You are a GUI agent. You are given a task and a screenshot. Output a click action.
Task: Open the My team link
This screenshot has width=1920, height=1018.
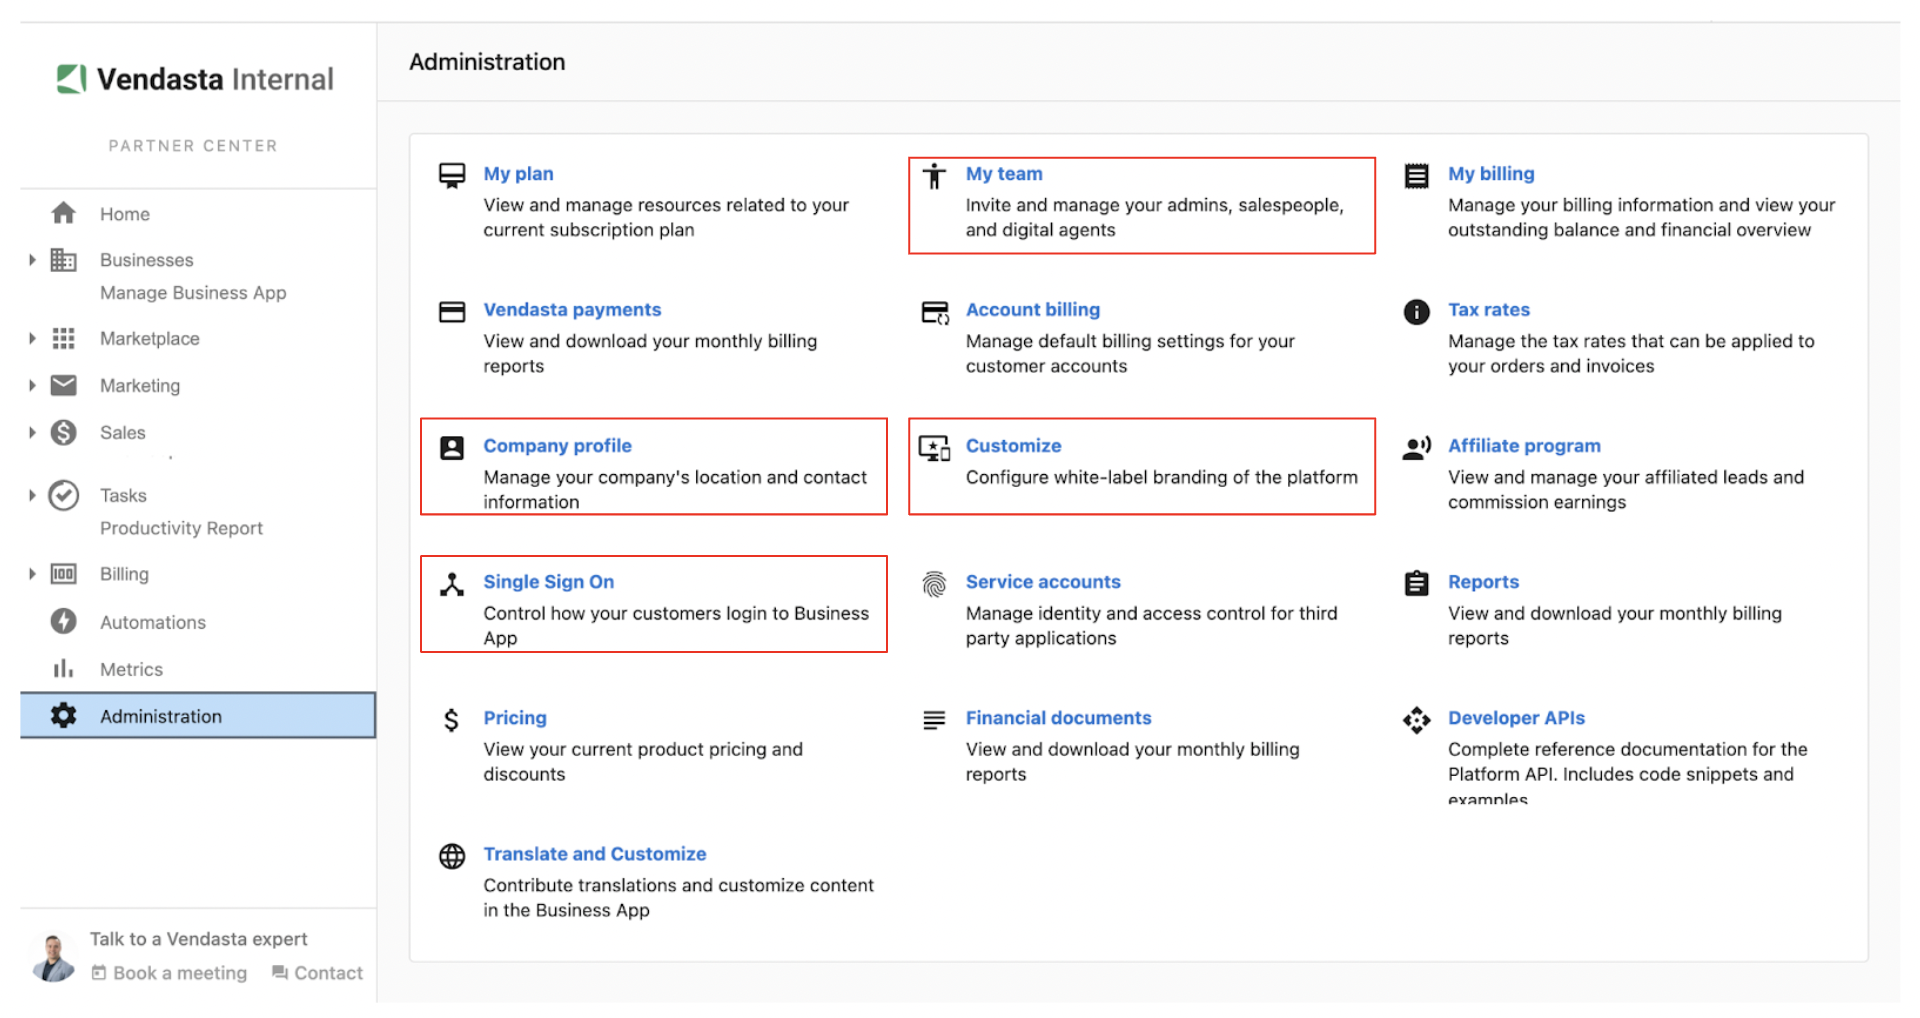[x=1004, y=173]
